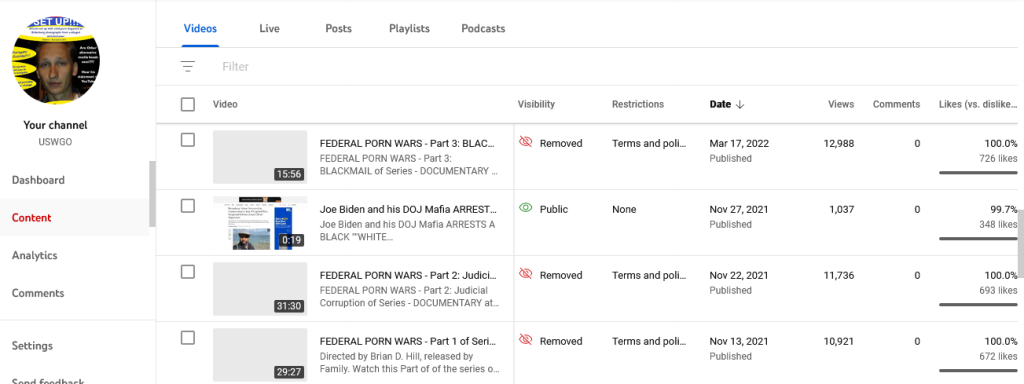Sort by the Views column header

841,104
